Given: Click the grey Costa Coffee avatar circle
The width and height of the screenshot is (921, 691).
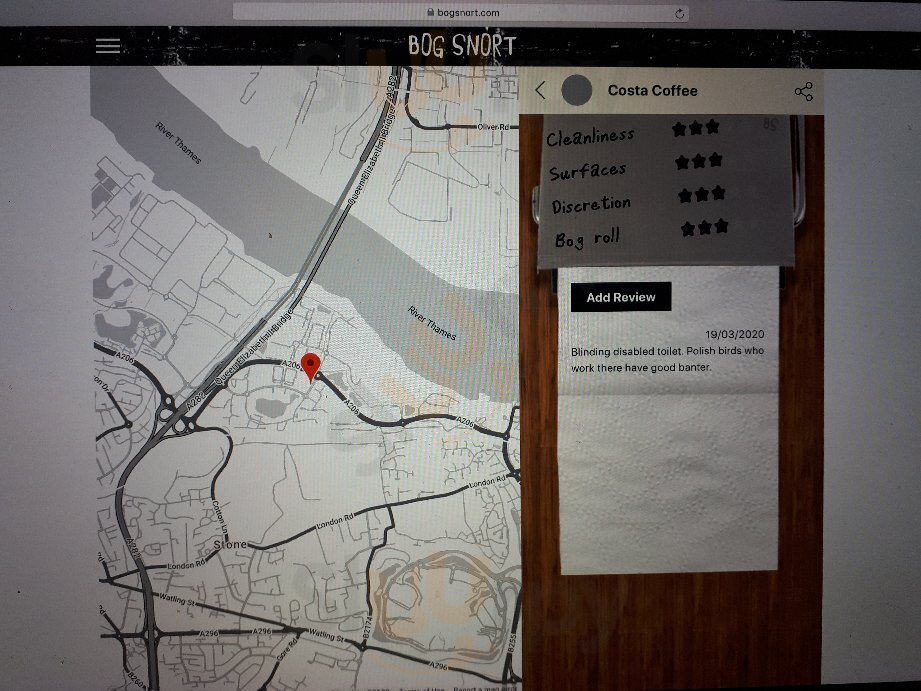Looking at the screenshot, I should click(577, 90).
